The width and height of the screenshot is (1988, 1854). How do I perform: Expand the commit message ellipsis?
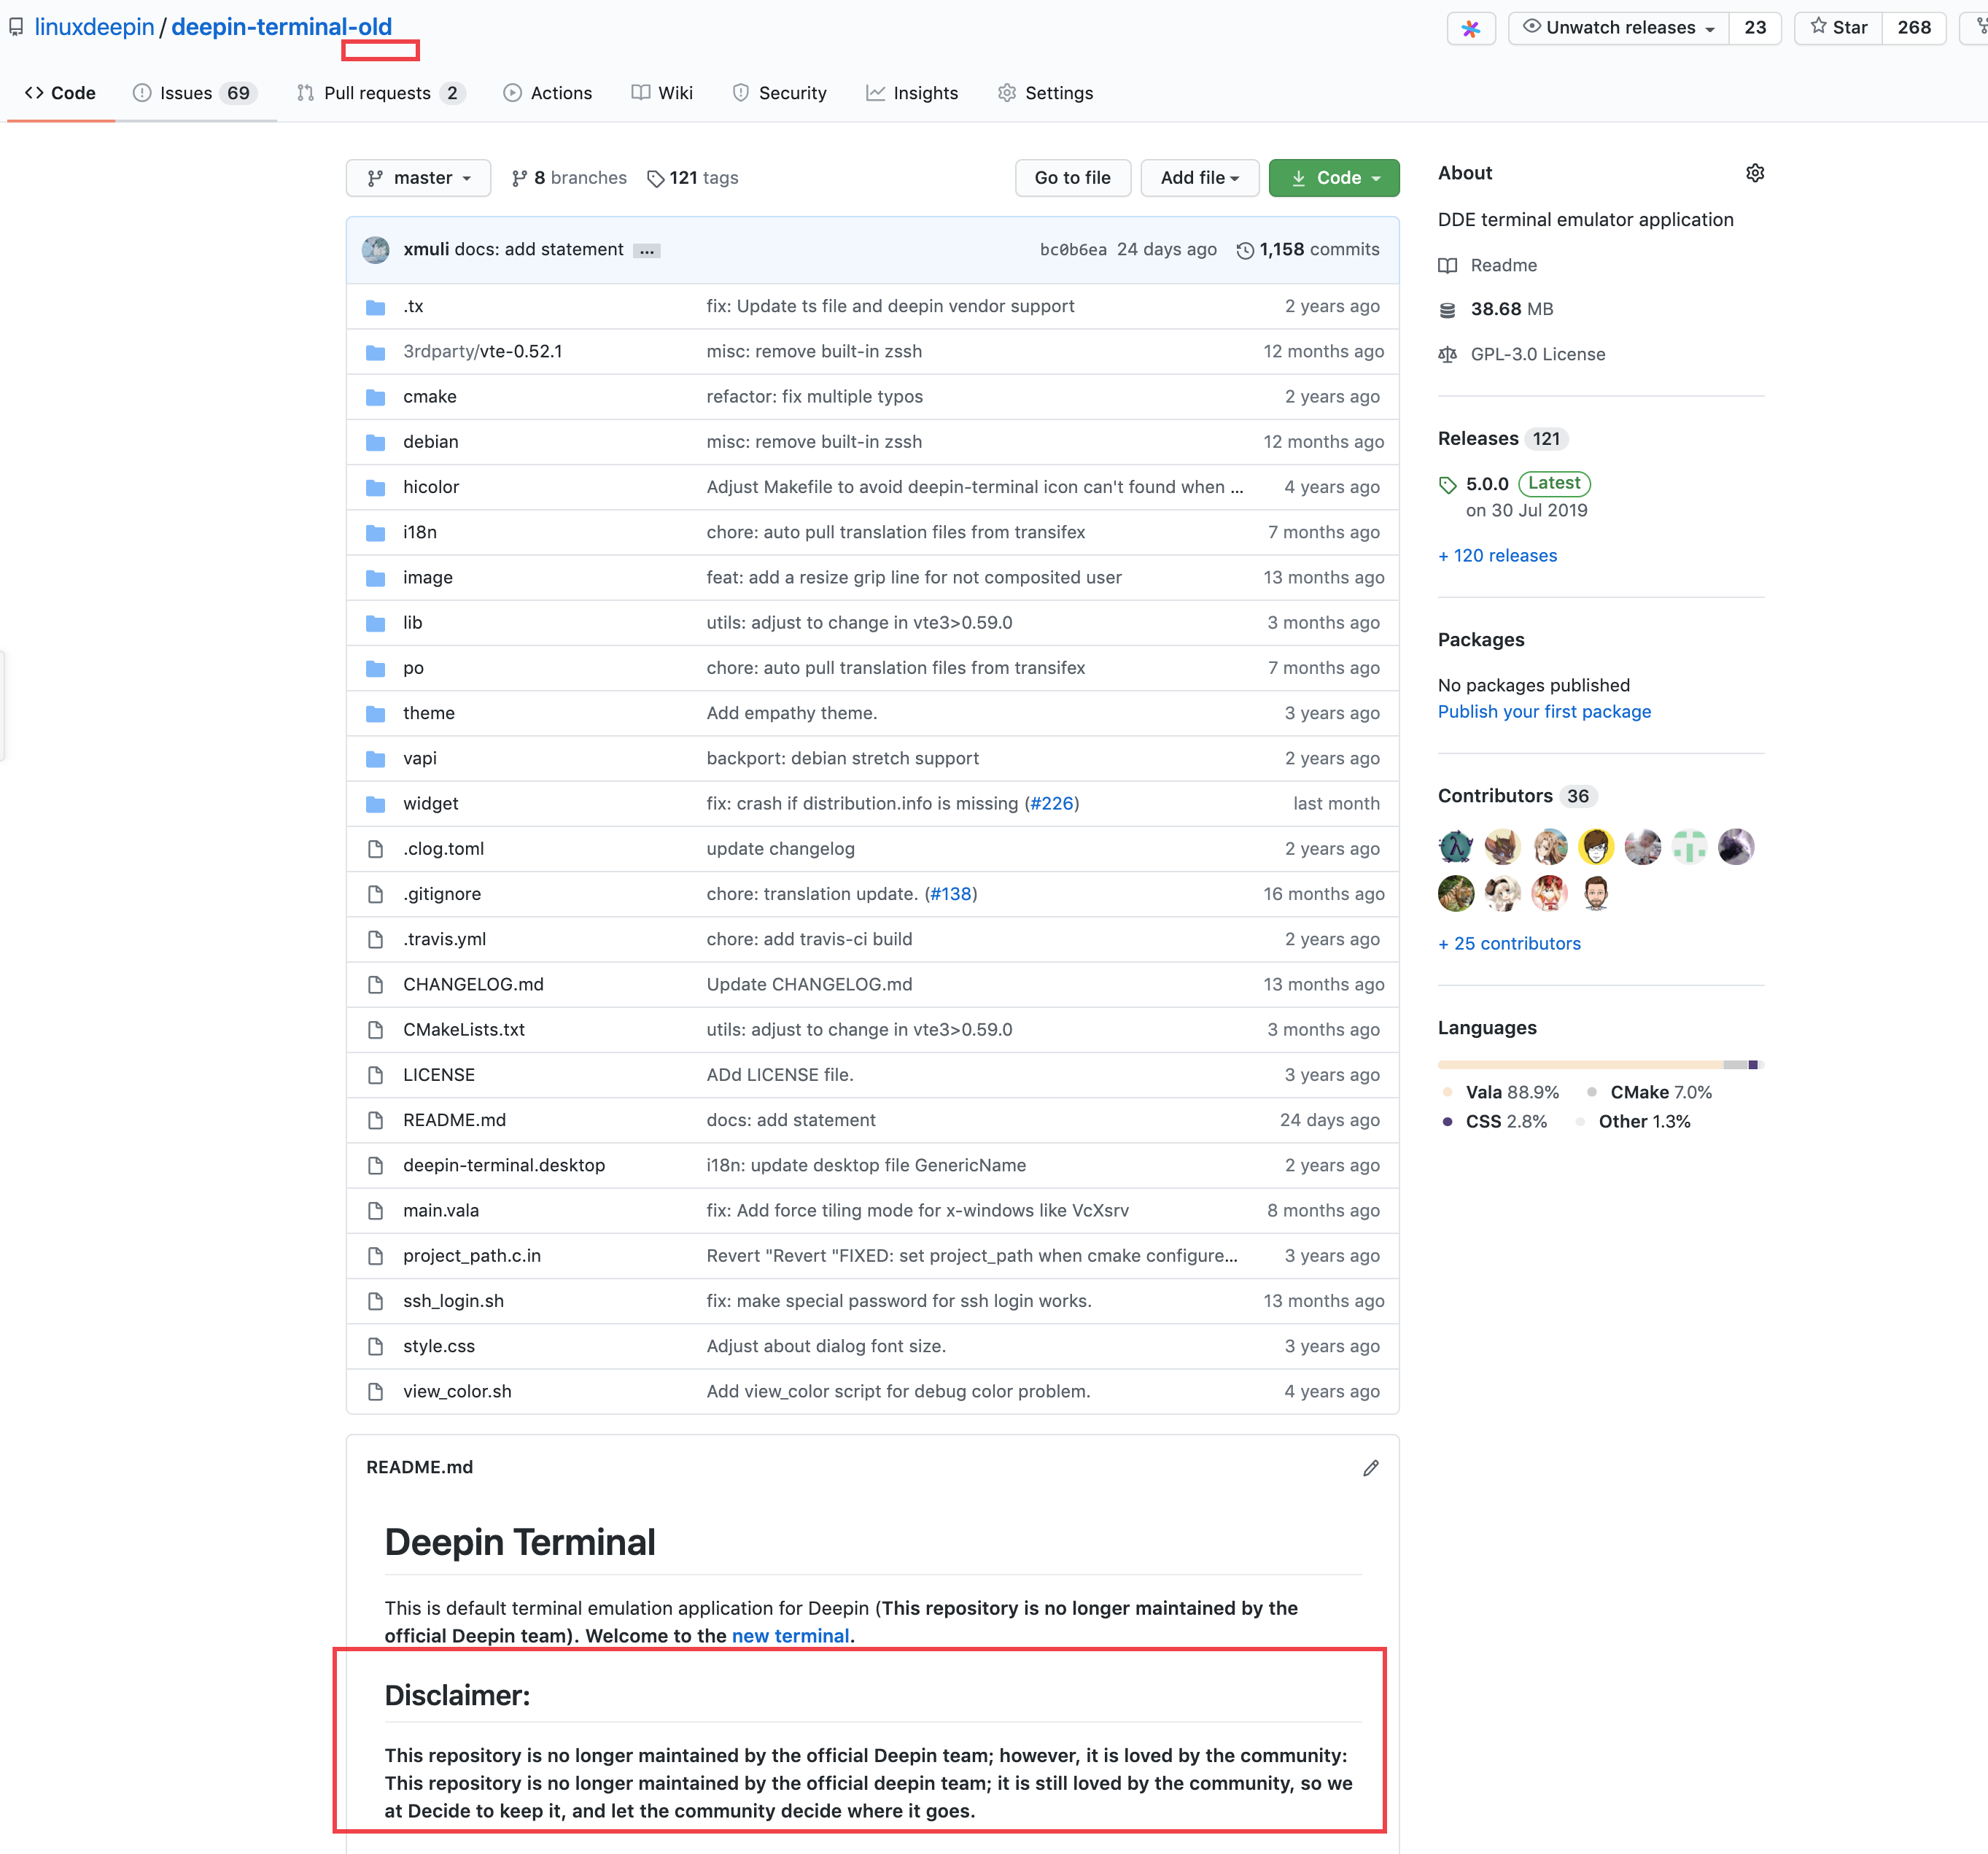(x=647, y=250)
